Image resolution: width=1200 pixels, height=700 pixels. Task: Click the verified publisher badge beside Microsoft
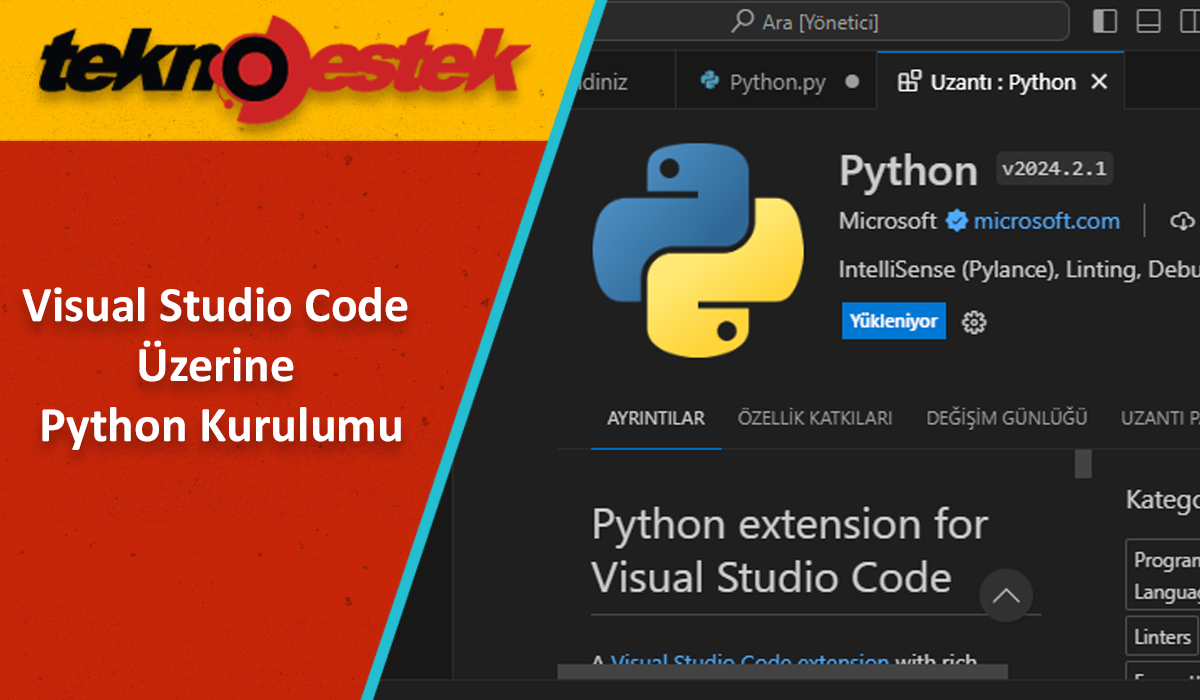tap(958, 221)
